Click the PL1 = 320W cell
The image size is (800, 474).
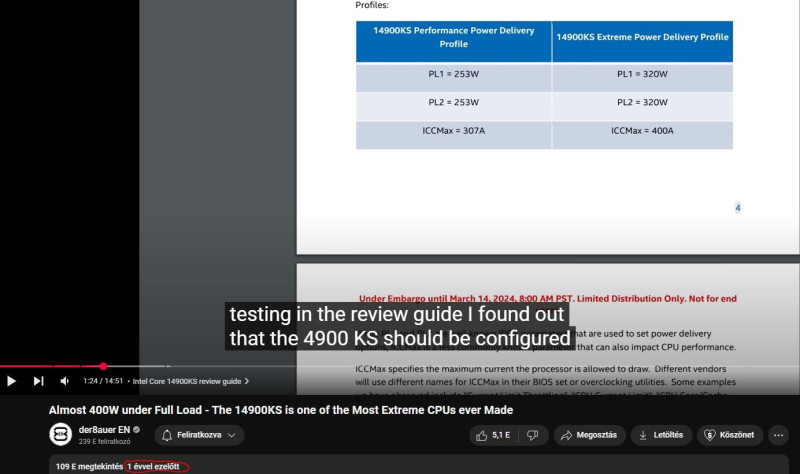642,78
